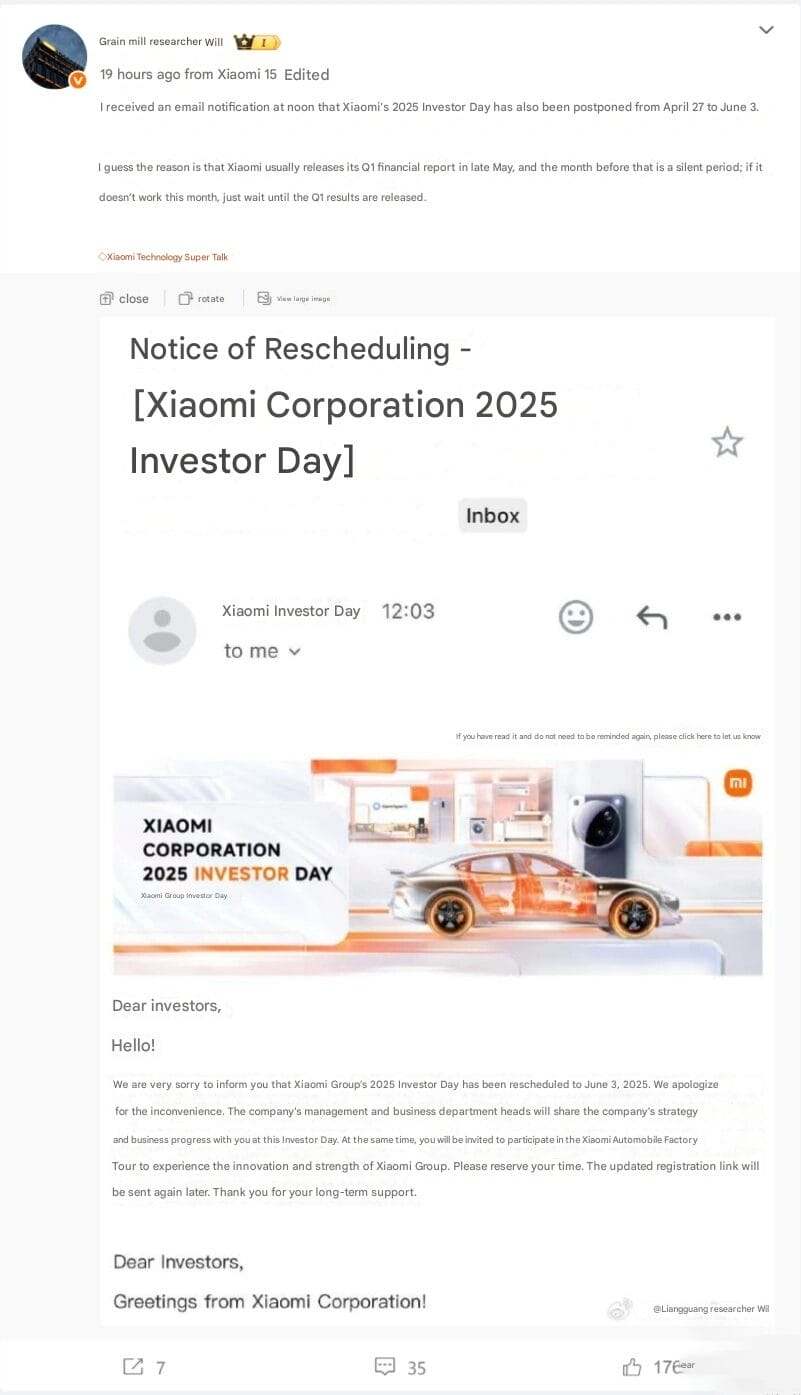The height and width of the screenshot is (1395, 801).
Task: Star the rescheduling notice email
Action: coord(727,442)
